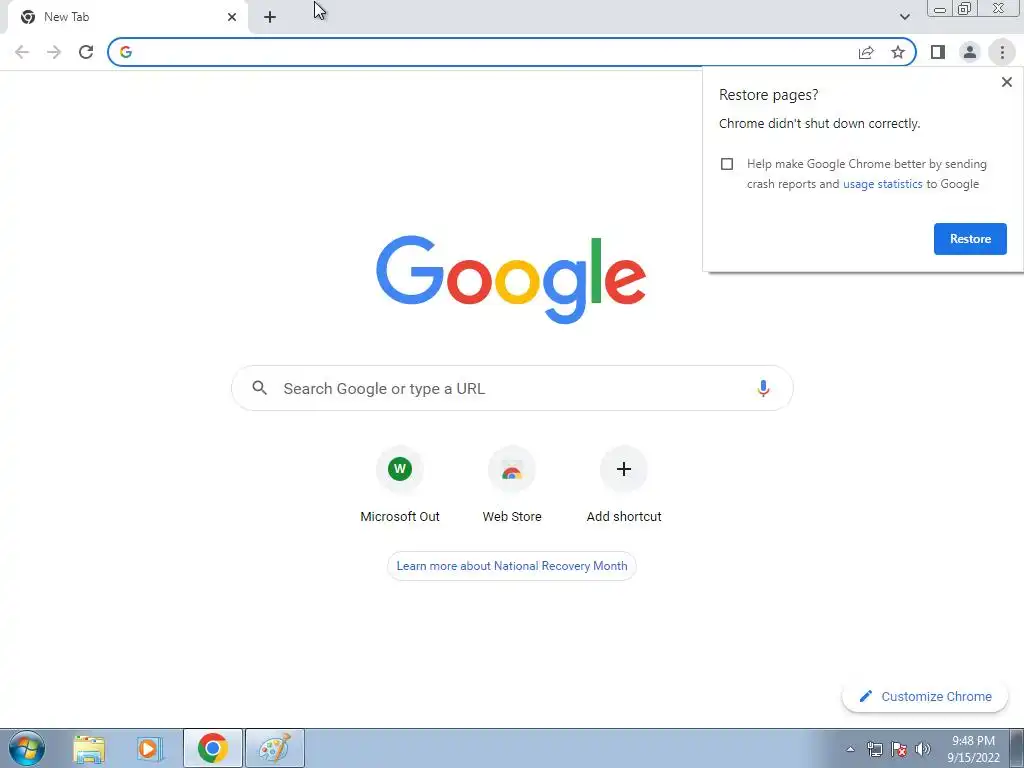Open the side panel icon
This screenshot has height=768, width=1024.
pos(938,52)
